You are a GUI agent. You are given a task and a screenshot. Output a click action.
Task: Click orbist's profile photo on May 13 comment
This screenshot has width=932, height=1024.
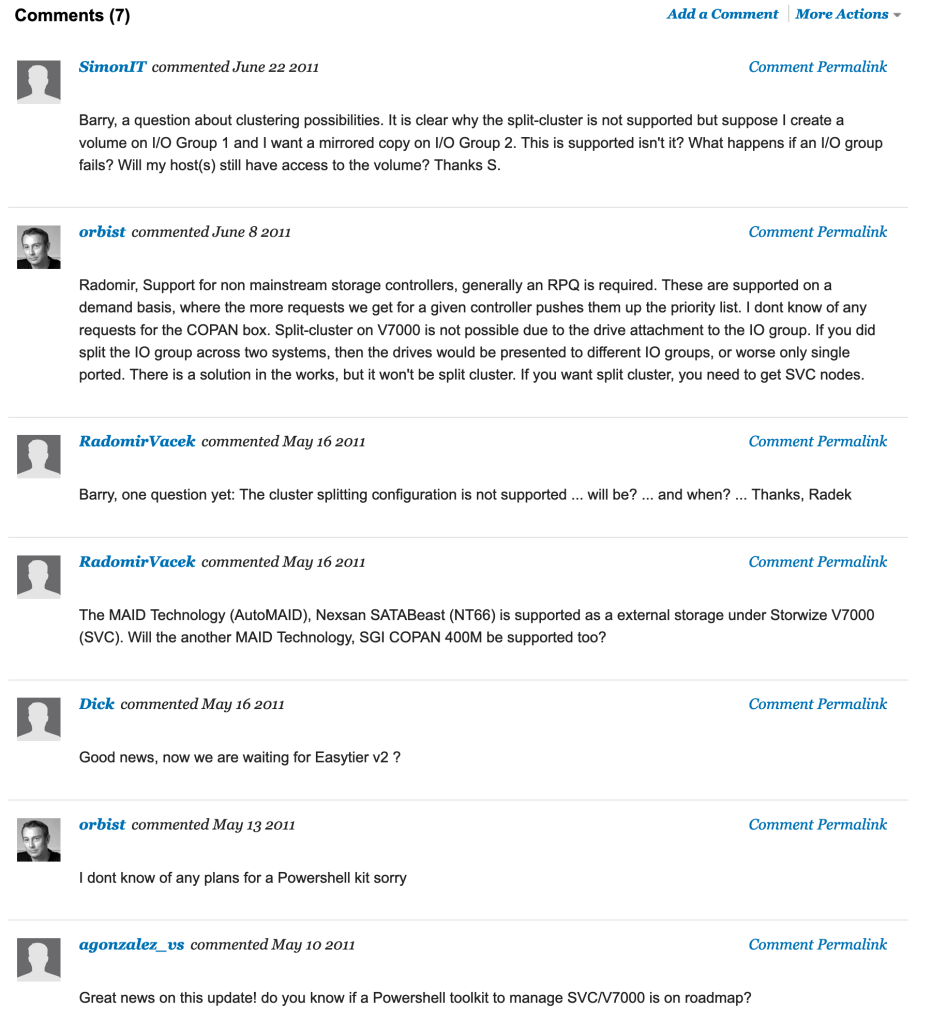click(39, 840)
